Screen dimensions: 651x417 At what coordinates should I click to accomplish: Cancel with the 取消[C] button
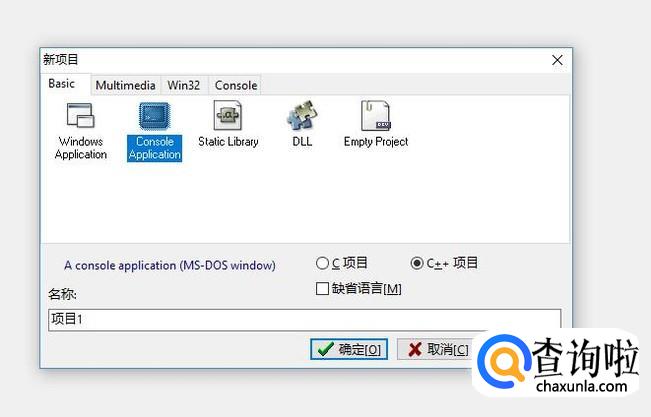tap(435, 349)
